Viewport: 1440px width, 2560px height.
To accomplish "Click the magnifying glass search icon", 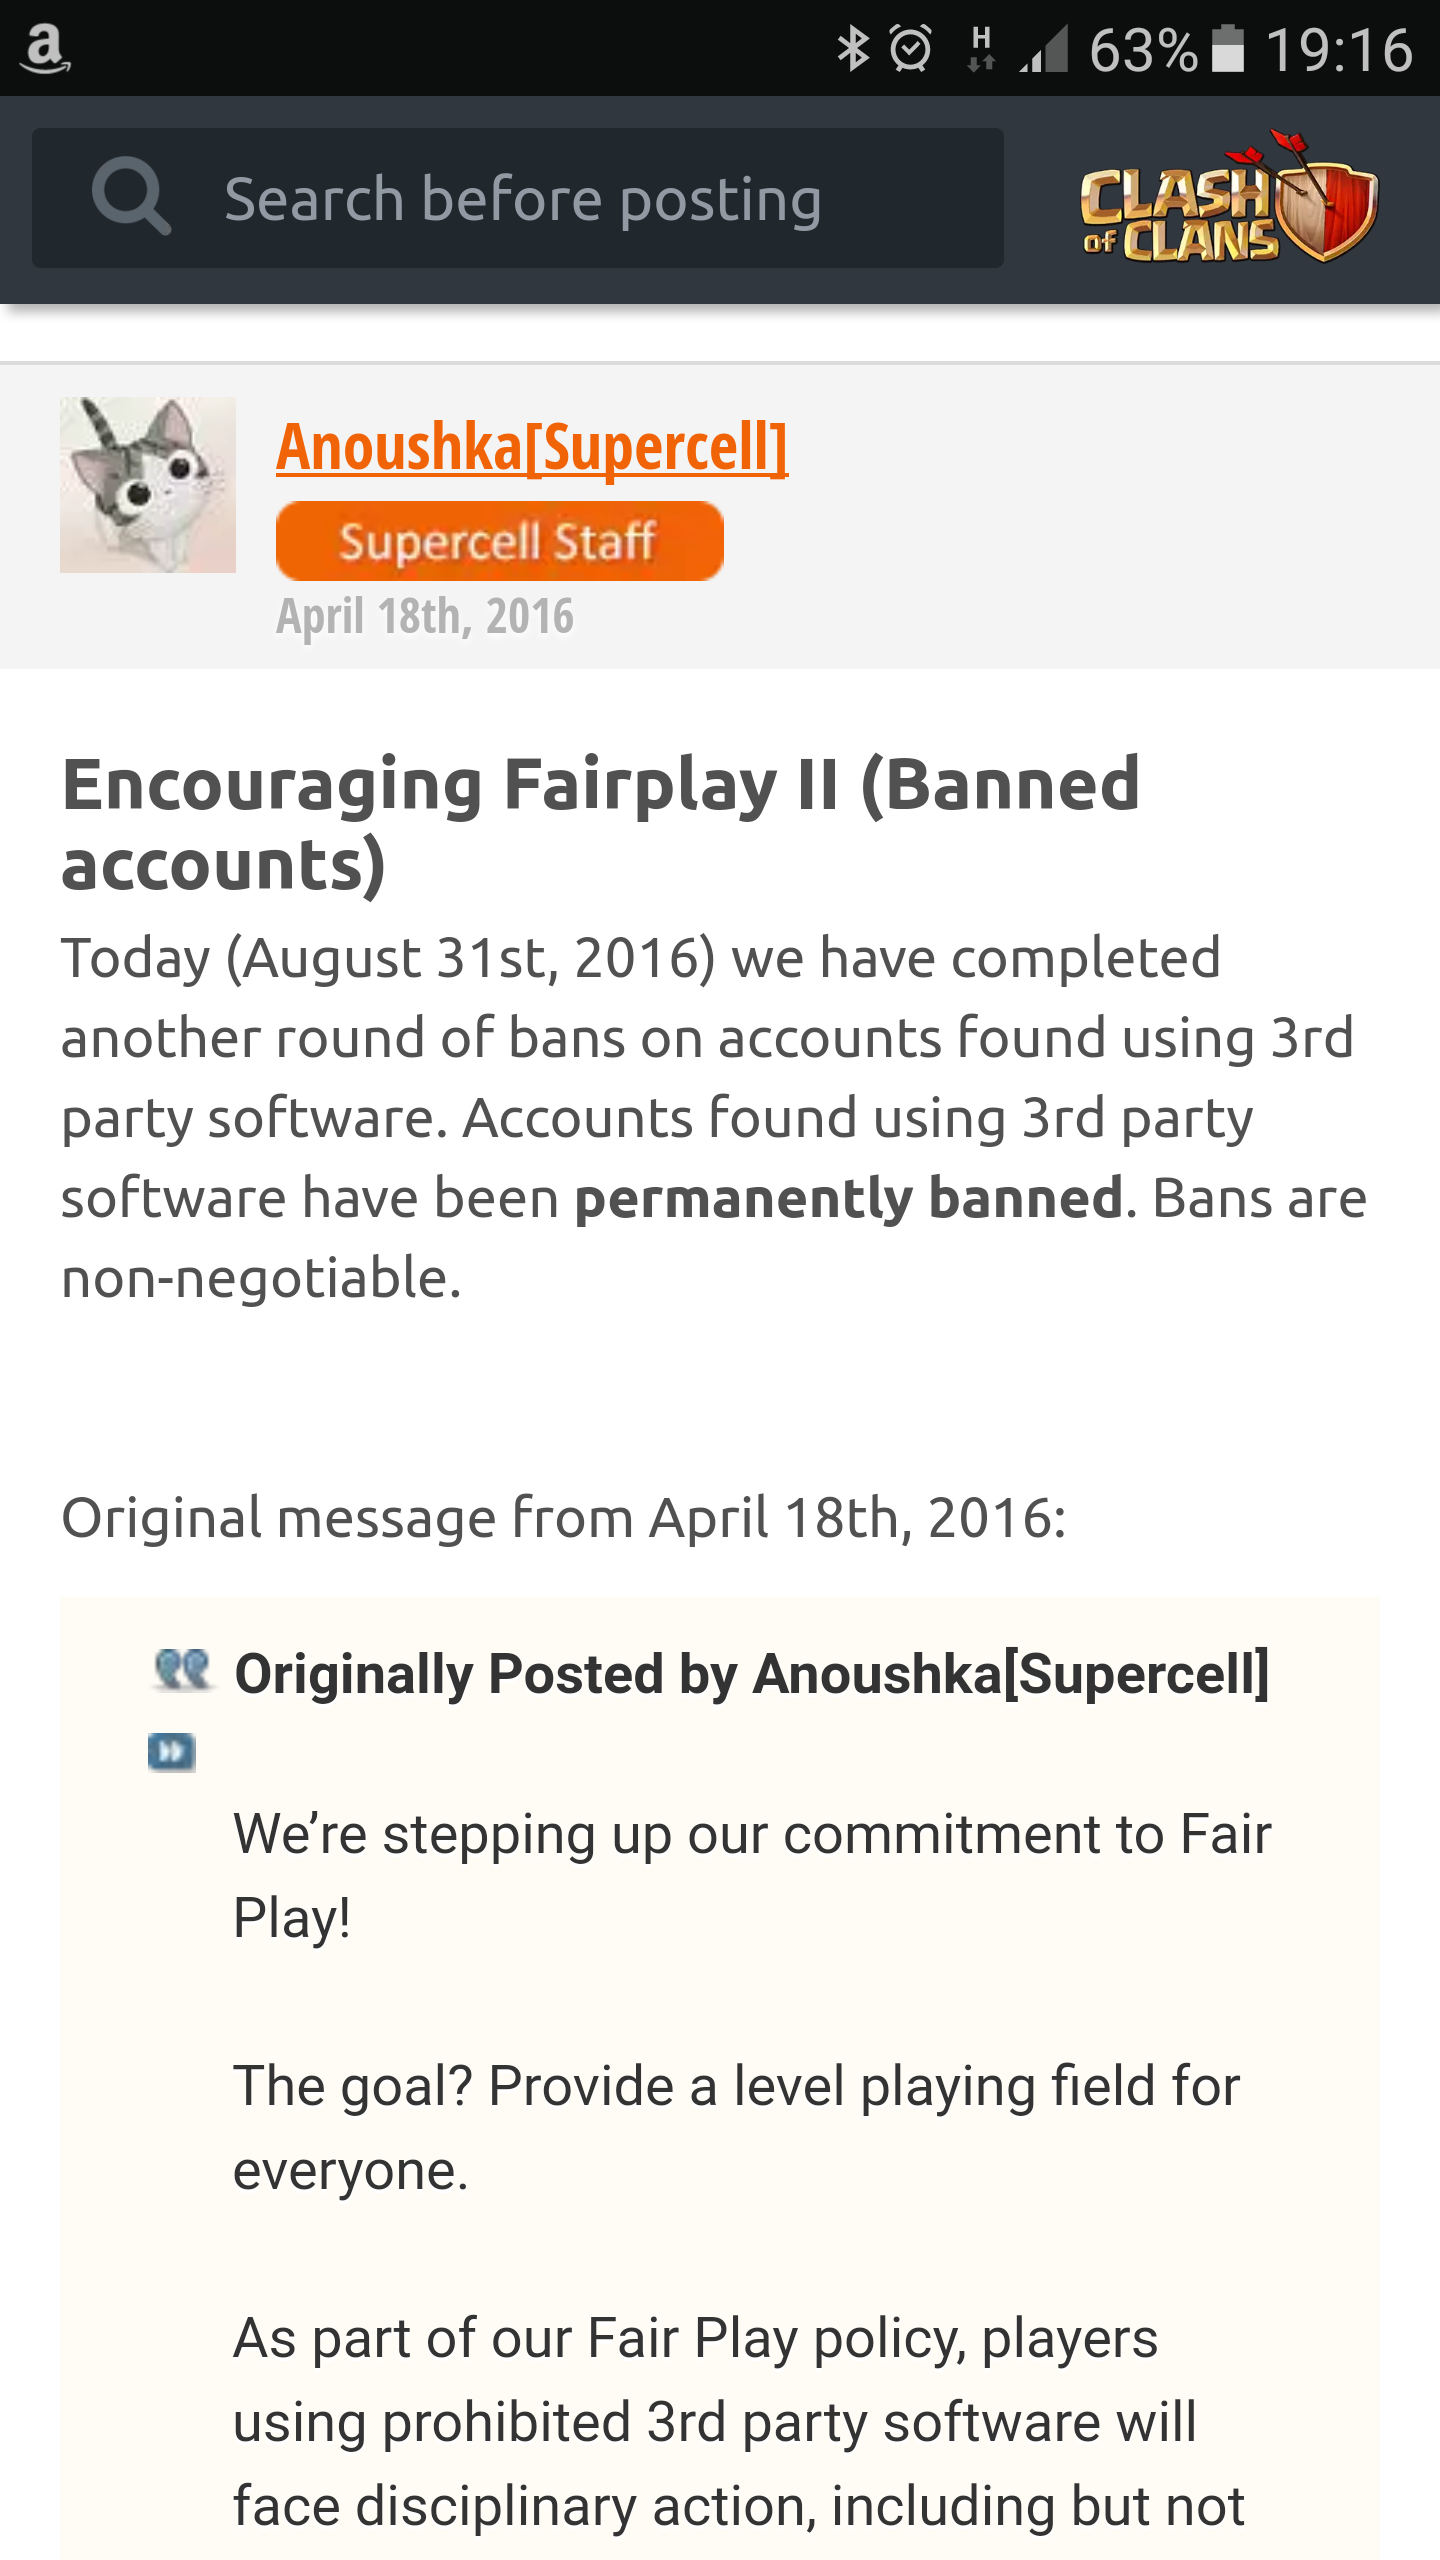I will (131, 197).
